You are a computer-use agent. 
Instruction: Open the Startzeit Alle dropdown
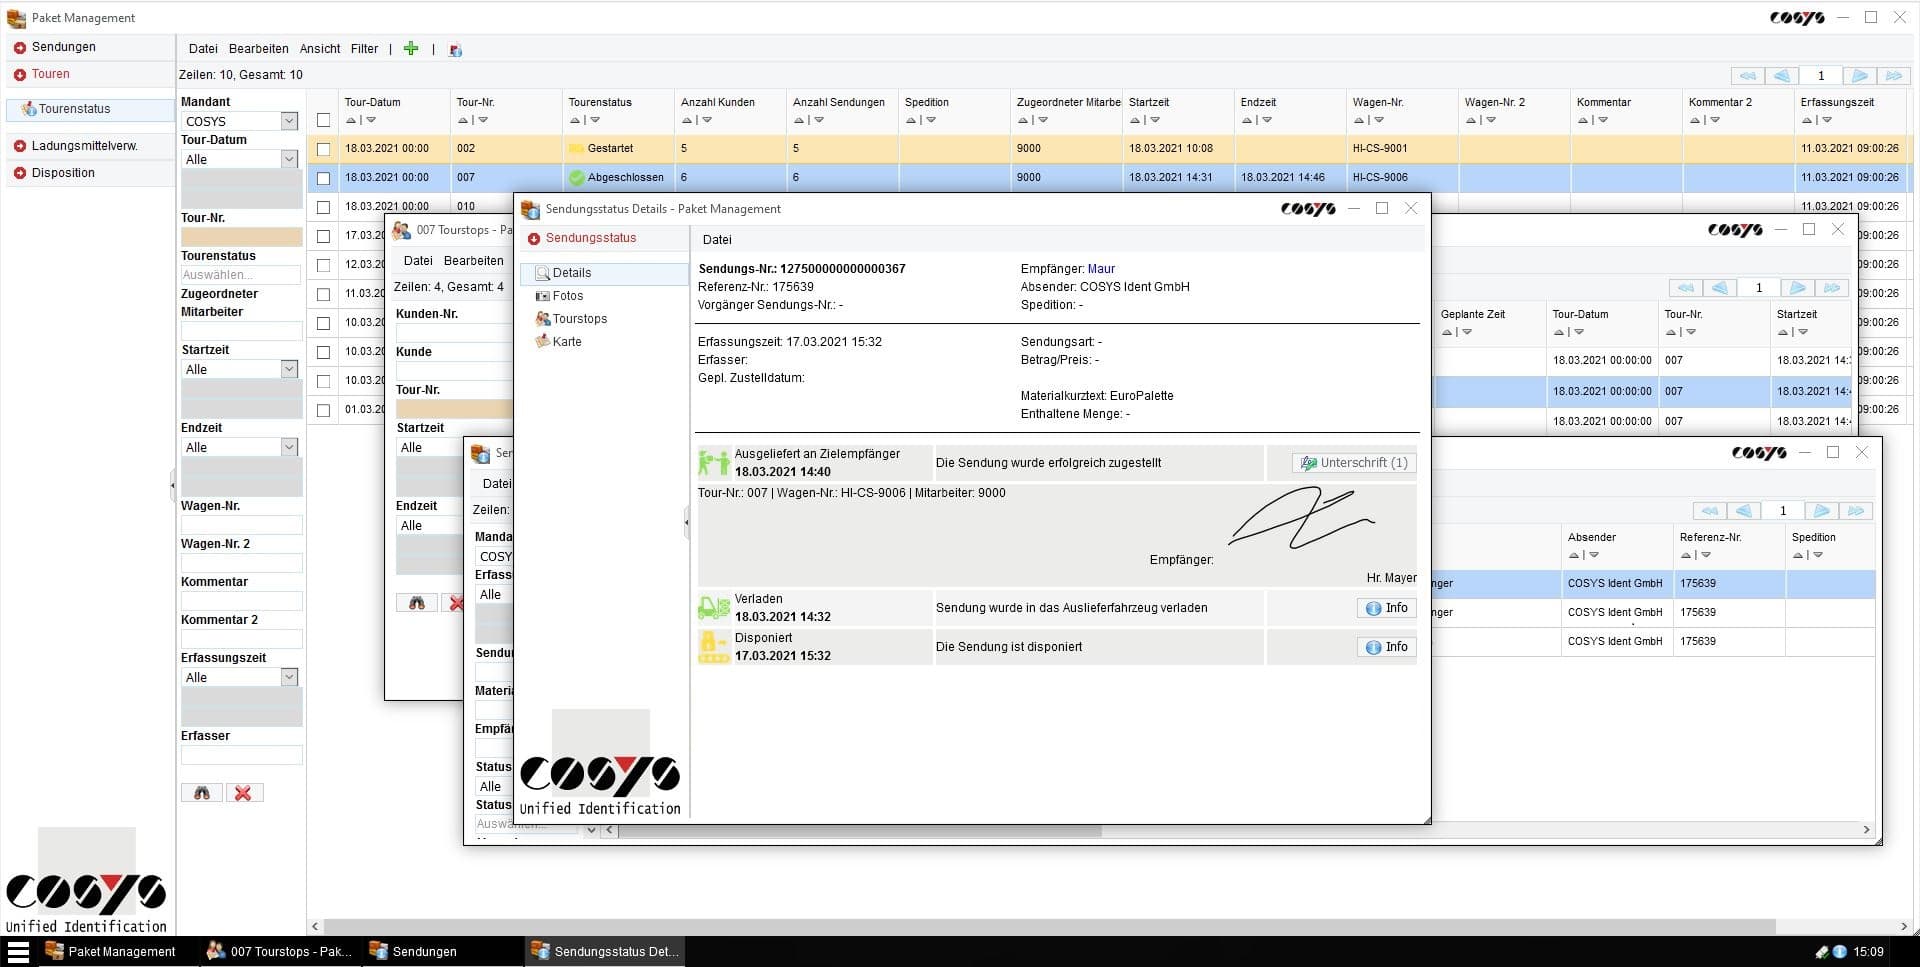pos(288,369)
